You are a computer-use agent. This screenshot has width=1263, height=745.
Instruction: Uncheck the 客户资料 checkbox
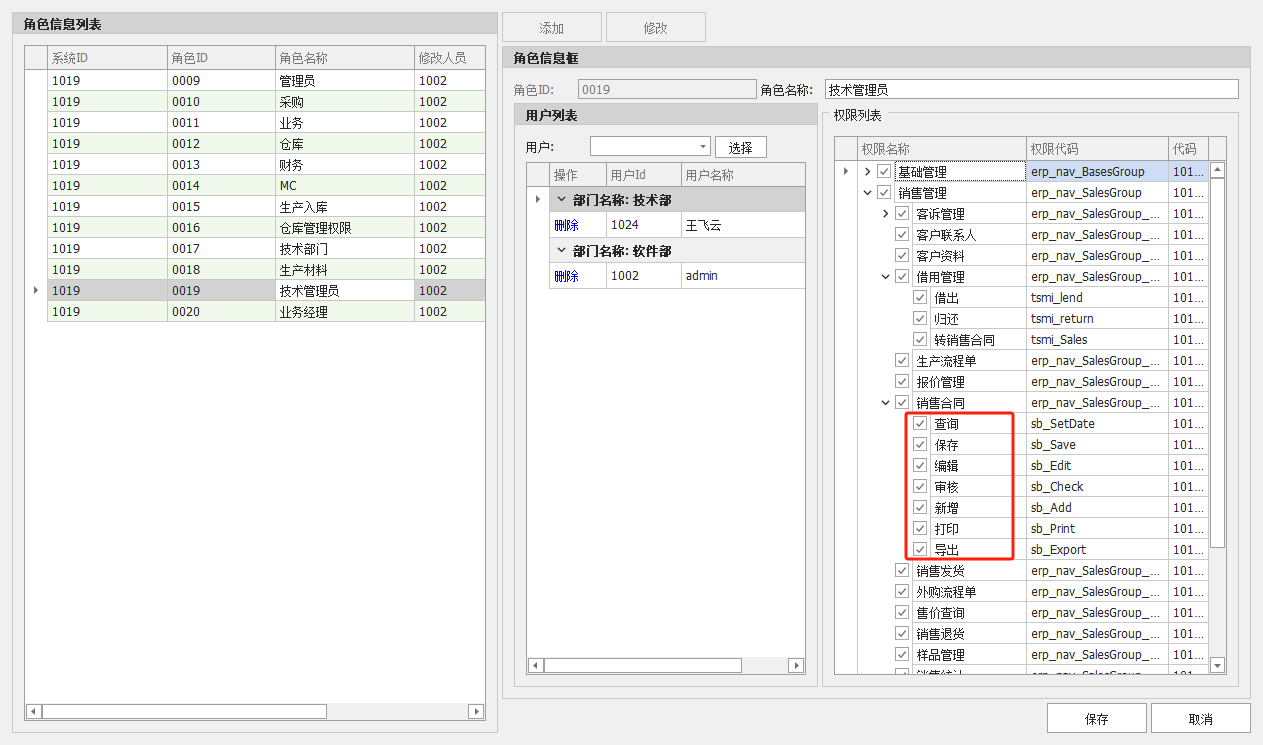pos(902,256)
